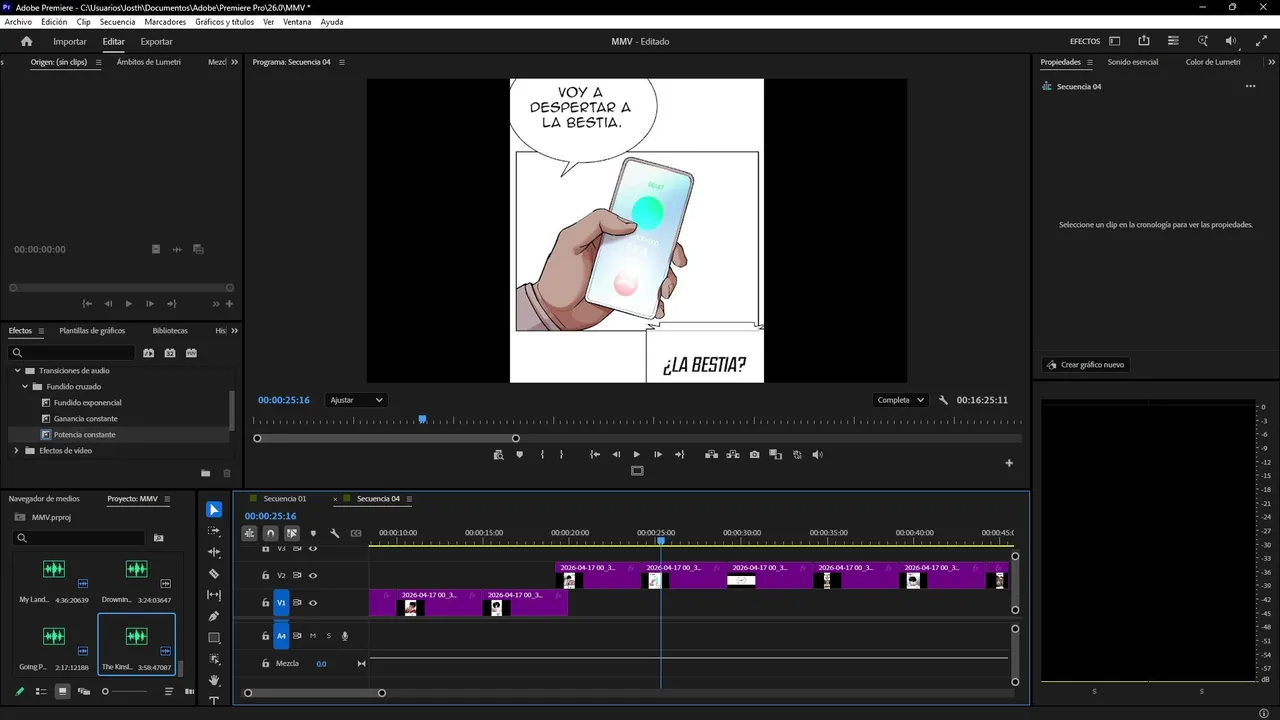The image size is (1280, 720).
Task: Toggle lock on the V2 track
Action: click(265, 576)
